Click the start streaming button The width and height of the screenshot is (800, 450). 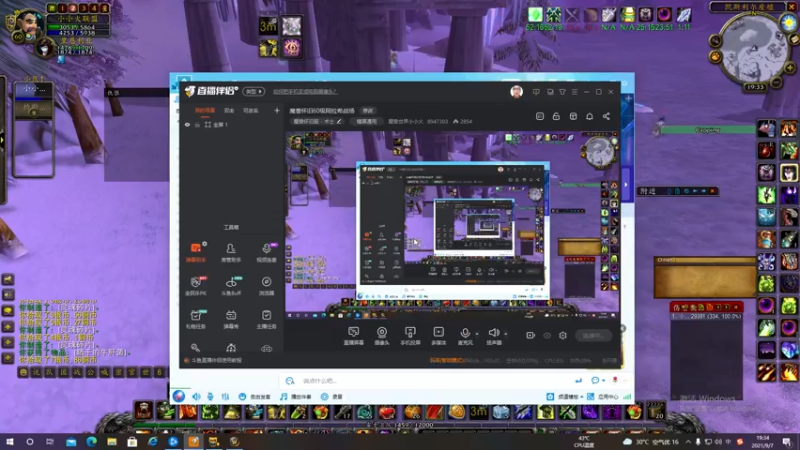(x=593, y=335)
